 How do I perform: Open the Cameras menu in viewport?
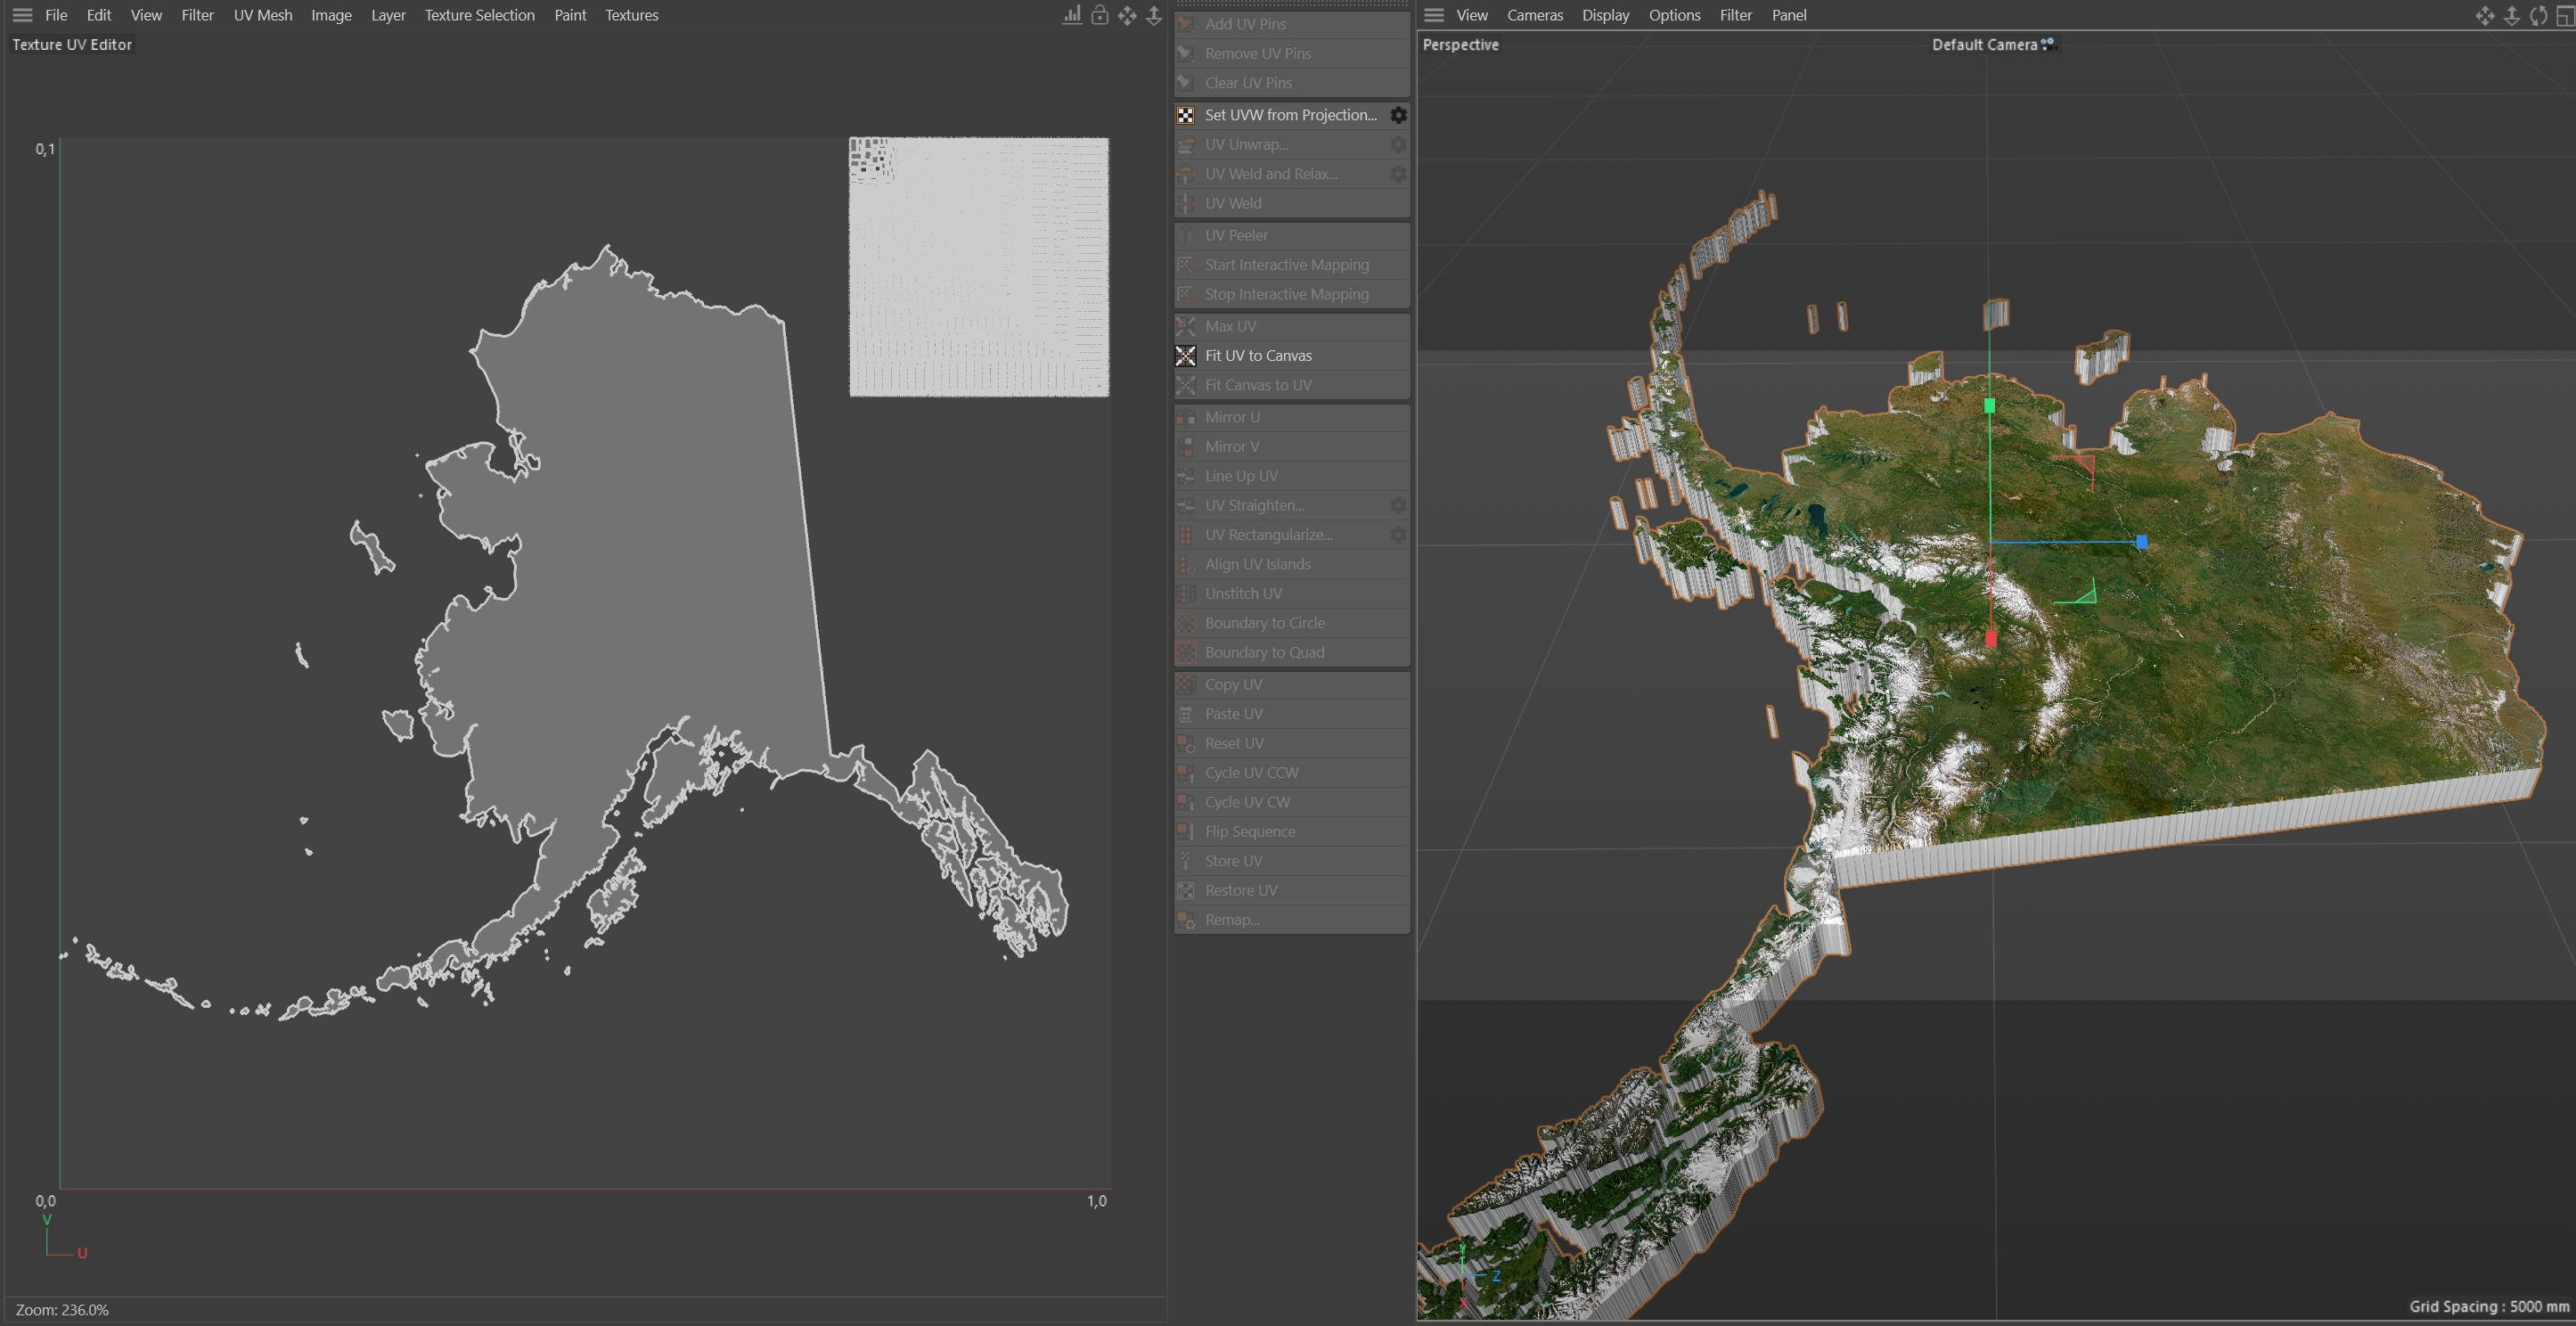(x=1534, y=15)
